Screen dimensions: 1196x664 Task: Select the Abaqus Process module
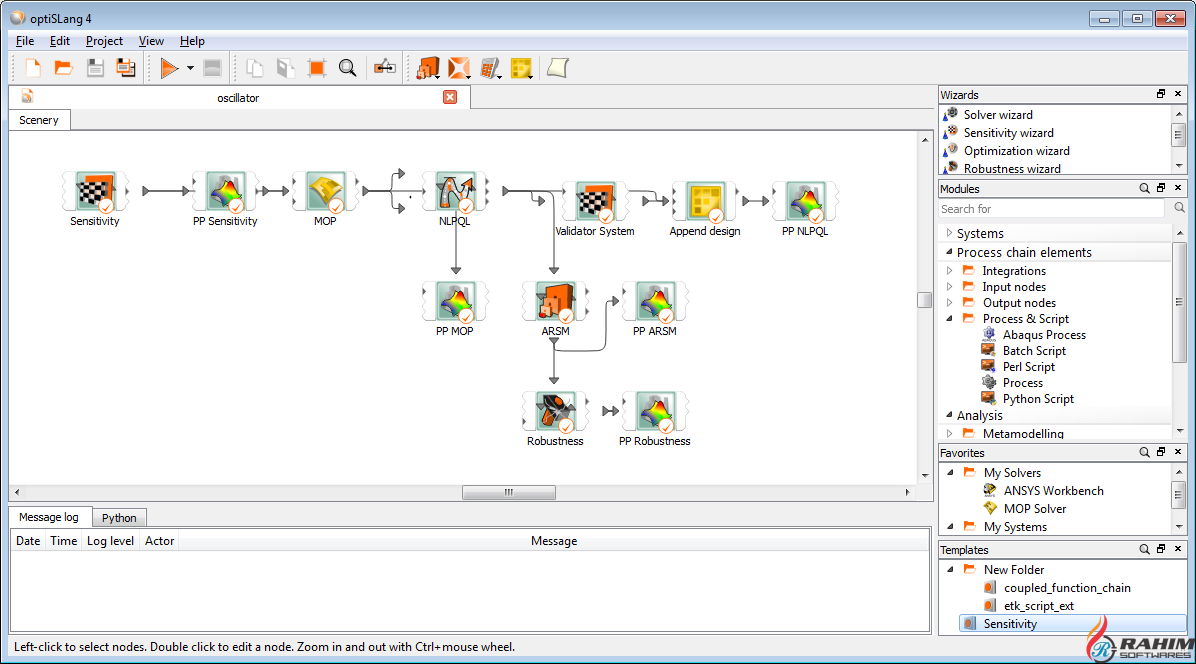(x=1043, y=335)
